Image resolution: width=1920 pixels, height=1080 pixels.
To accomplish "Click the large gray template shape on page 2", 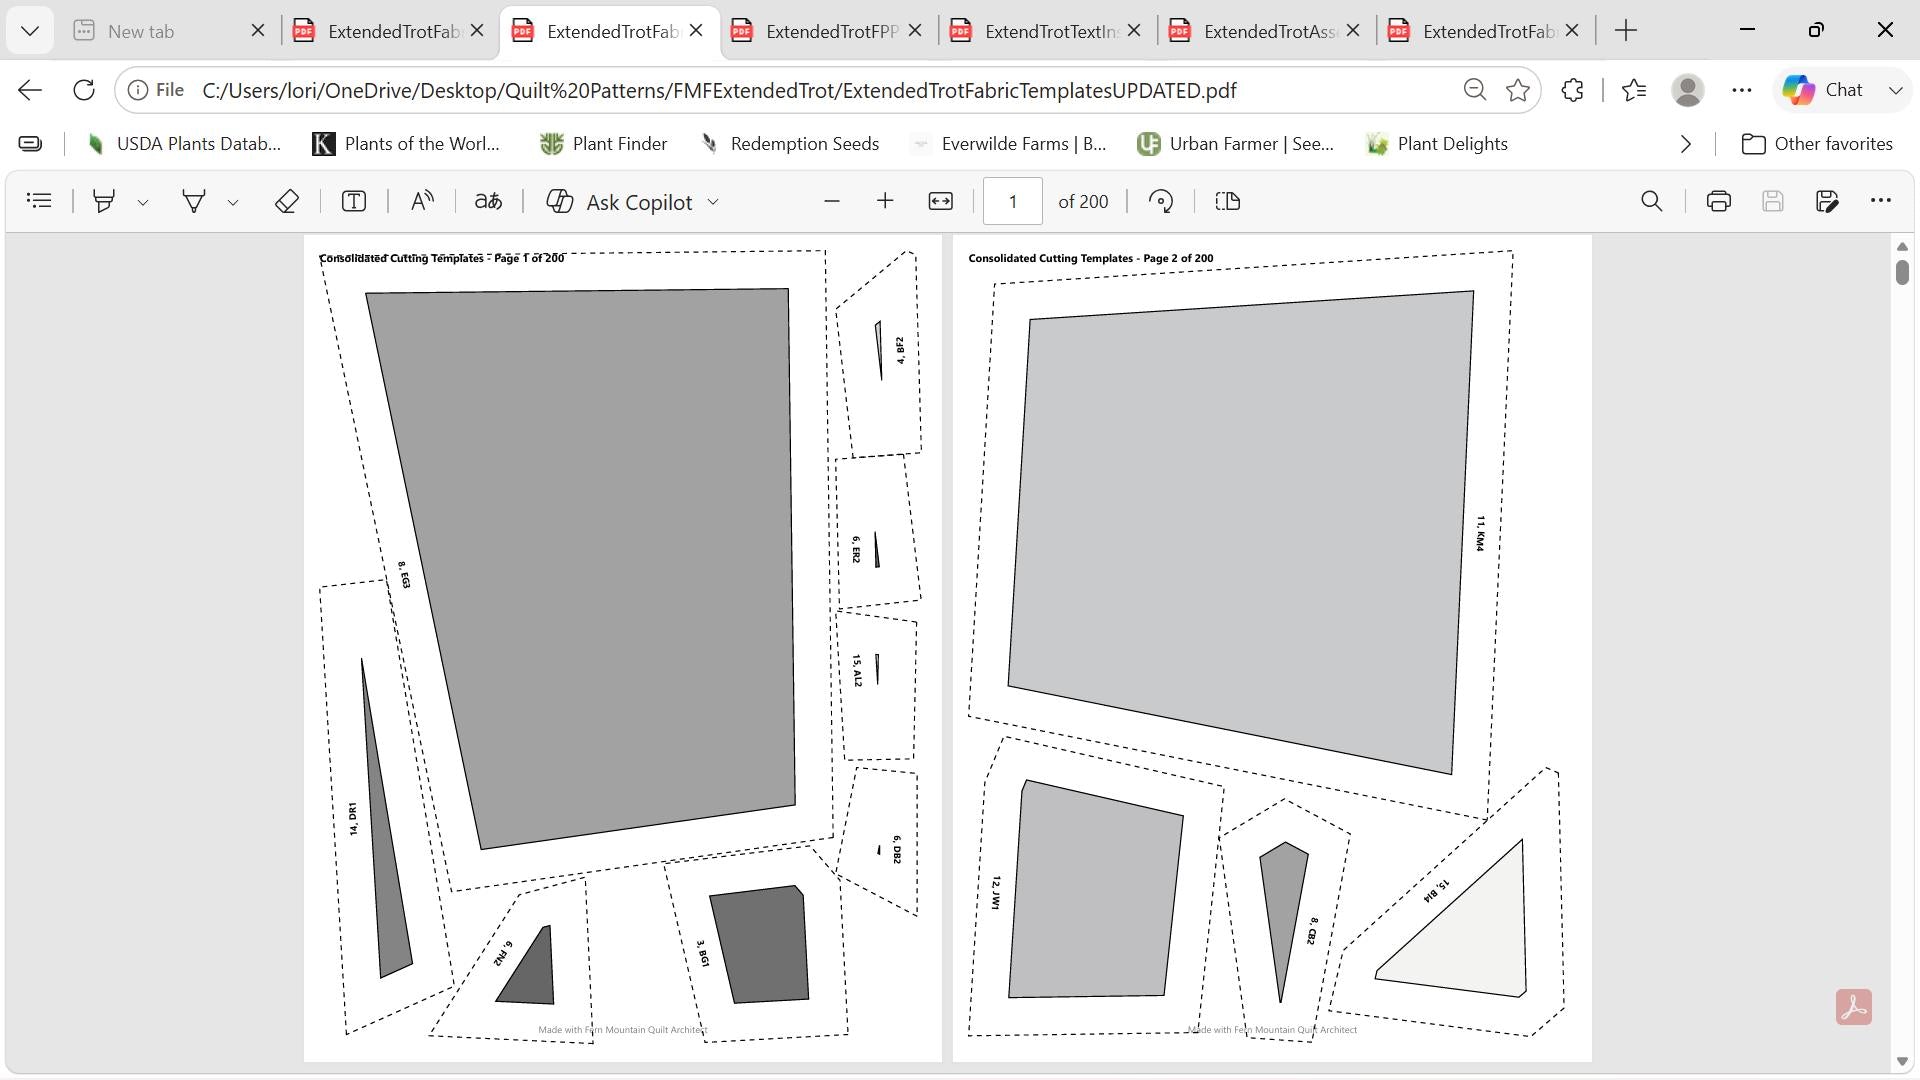I will pos(1240,533).
